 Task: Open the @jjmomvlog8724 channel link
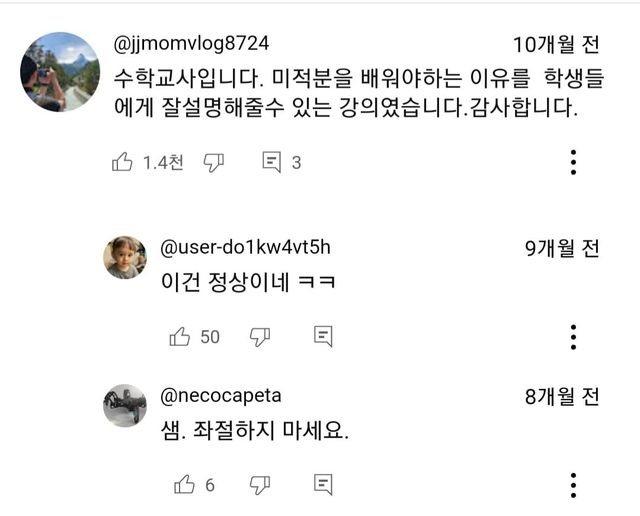click(191, 44)
